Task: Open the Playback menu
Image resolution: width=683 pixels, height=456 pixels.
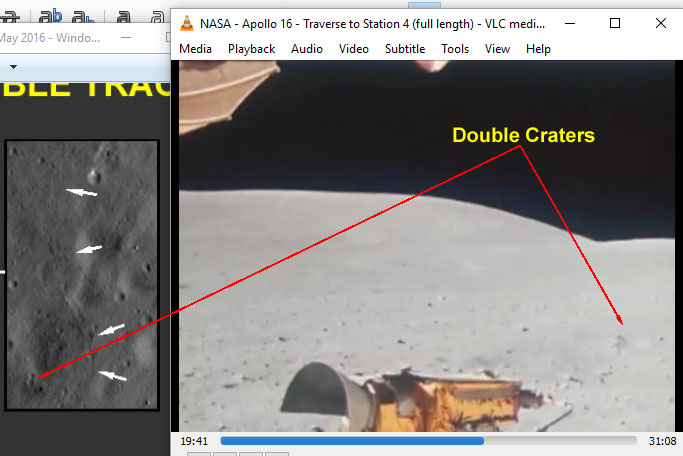Action: [x=251, y=49]
